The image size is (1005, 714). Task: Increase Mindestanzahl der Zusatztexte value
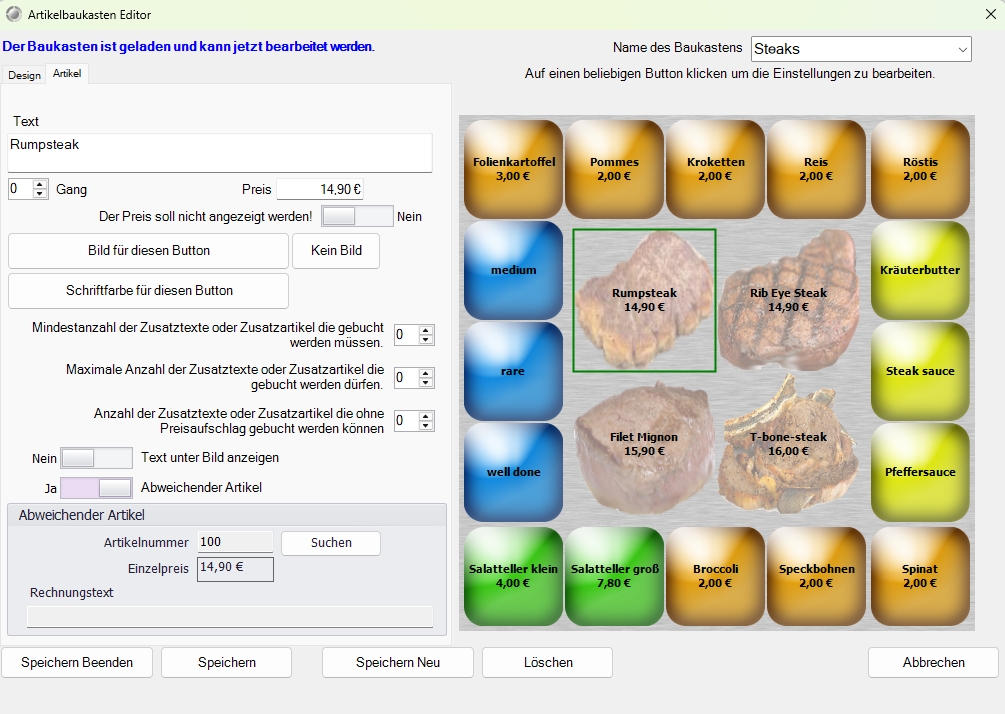click(x=427, y=330)
